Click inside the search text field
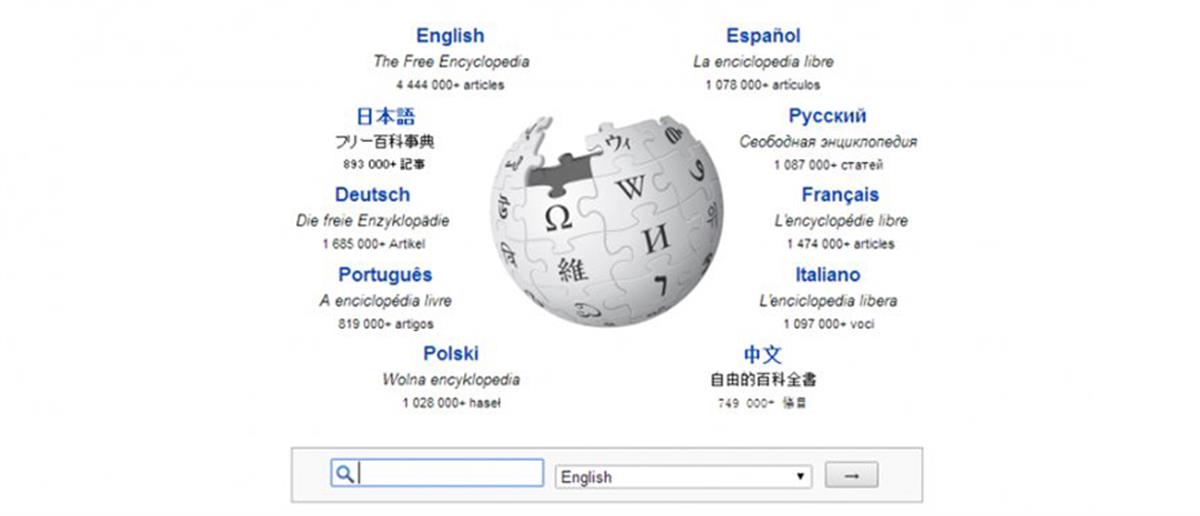 450,474
